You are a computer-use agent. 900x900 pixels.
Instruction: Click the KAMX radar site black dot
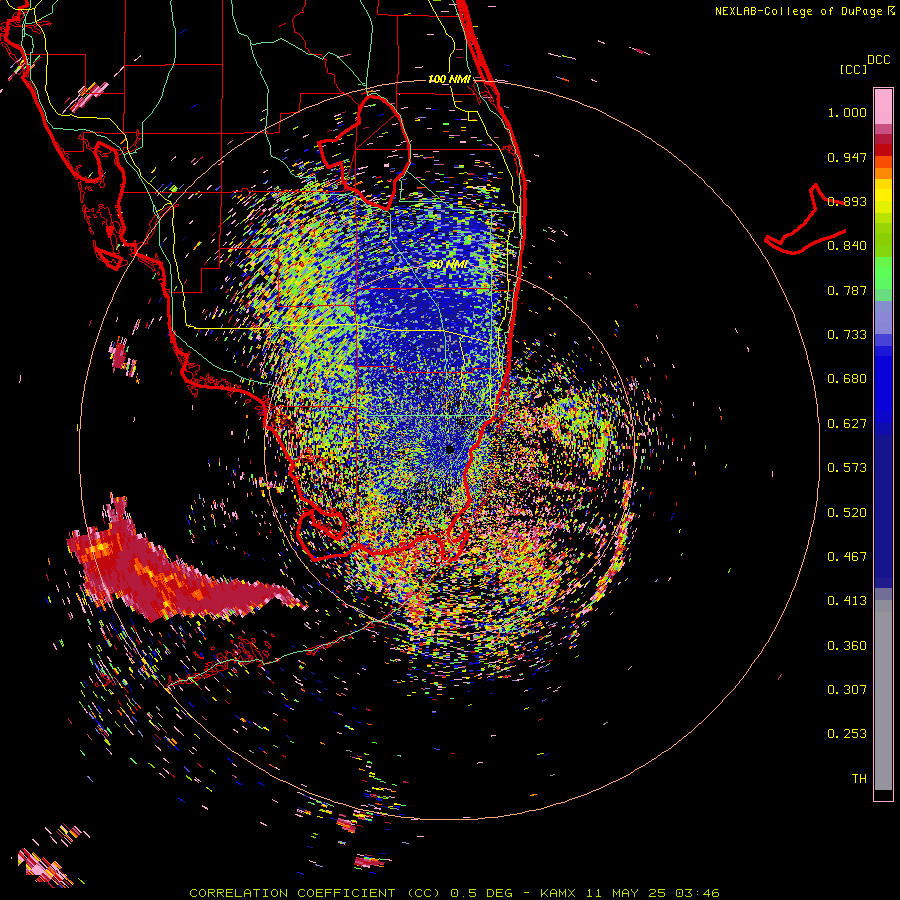[450, 449]
